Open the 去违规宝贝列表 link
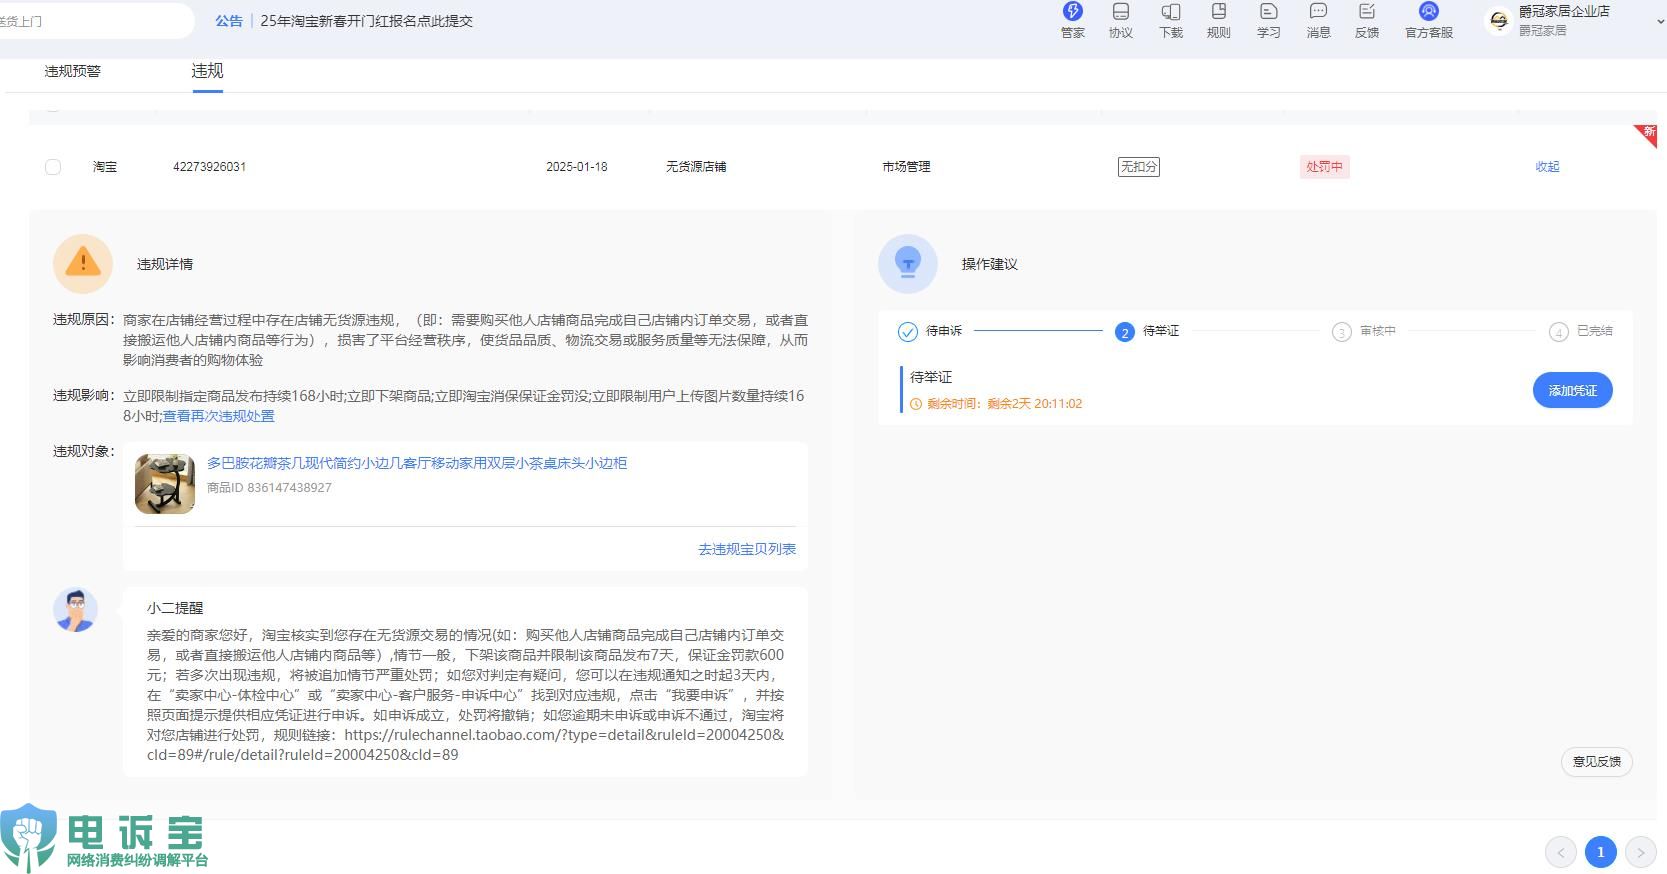This screenshot has width=1667, height=874. [747, 549]
